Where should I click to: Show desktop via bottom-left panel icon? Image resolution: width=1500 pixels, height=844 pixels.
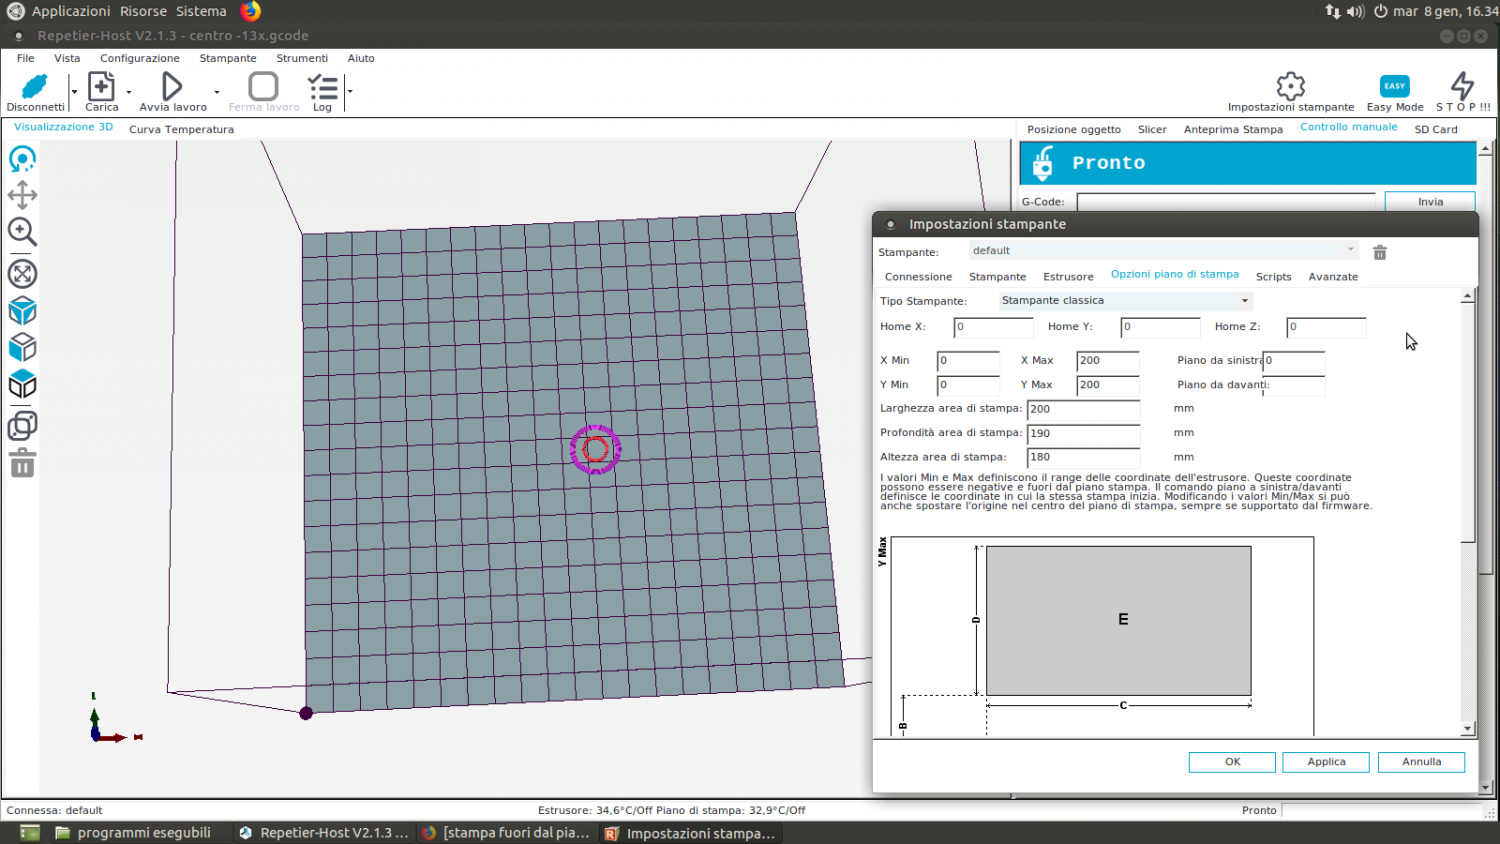point(30,832)
